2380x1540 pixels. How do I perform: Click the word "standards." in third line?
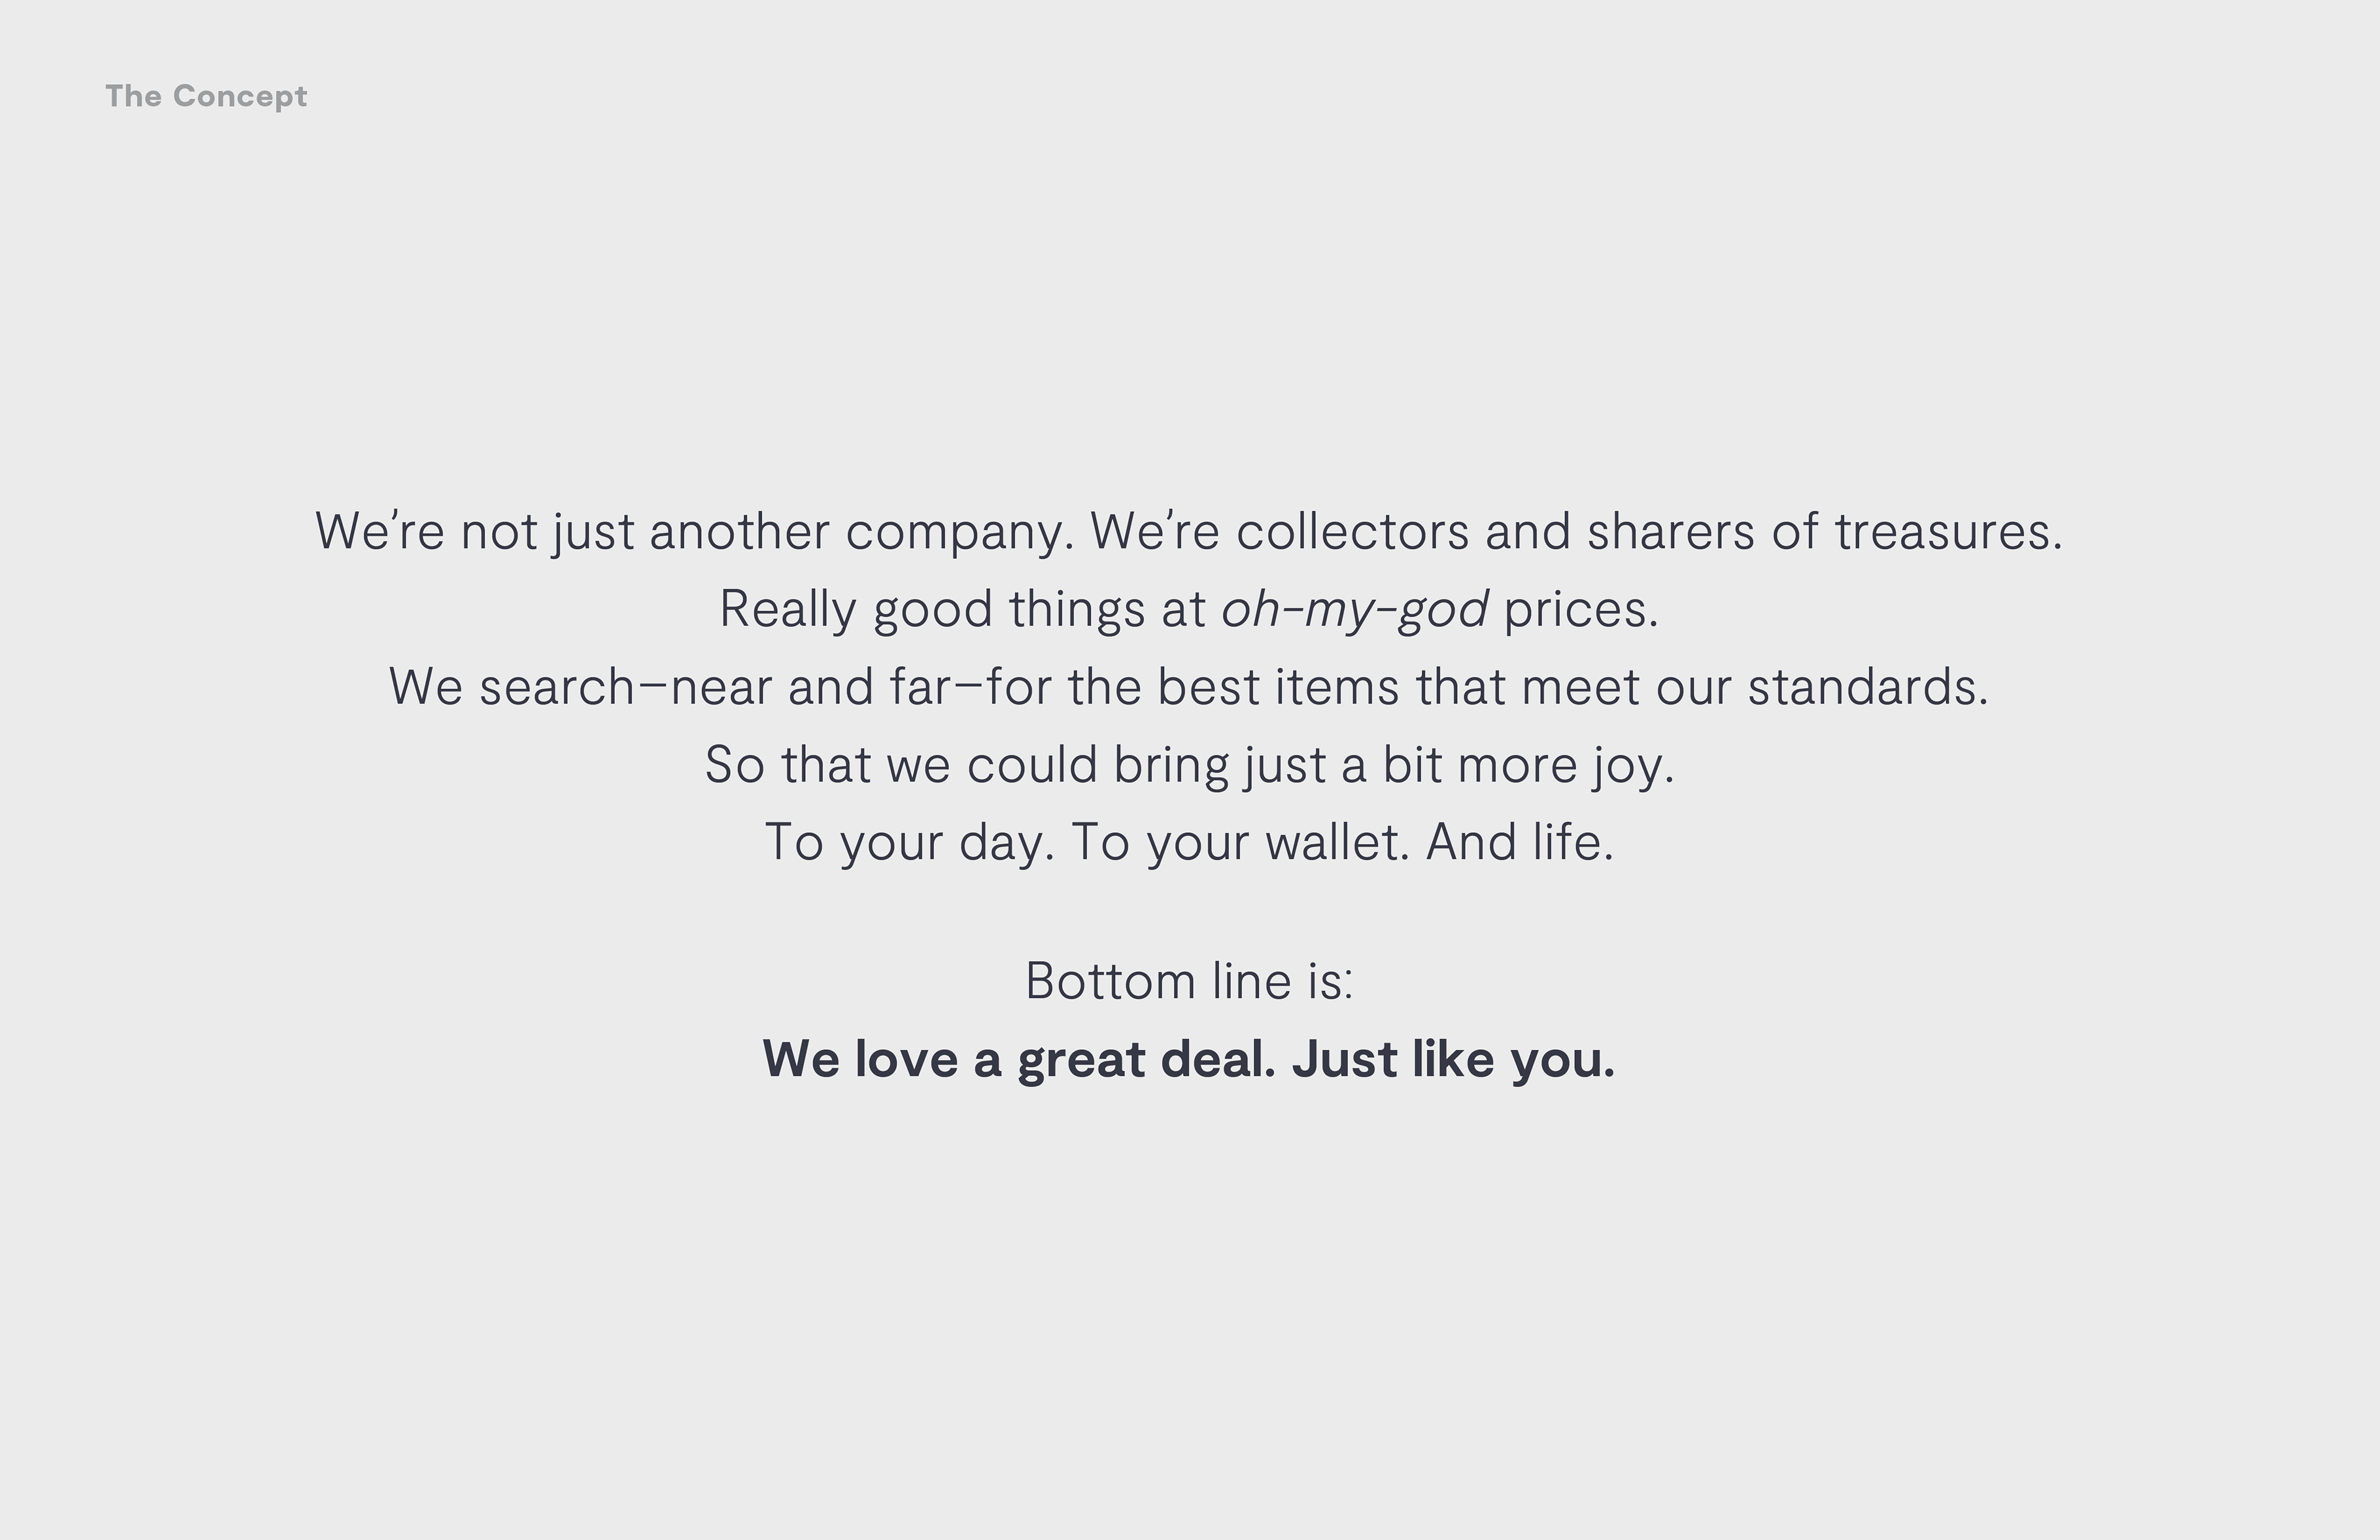[1868, 687]
